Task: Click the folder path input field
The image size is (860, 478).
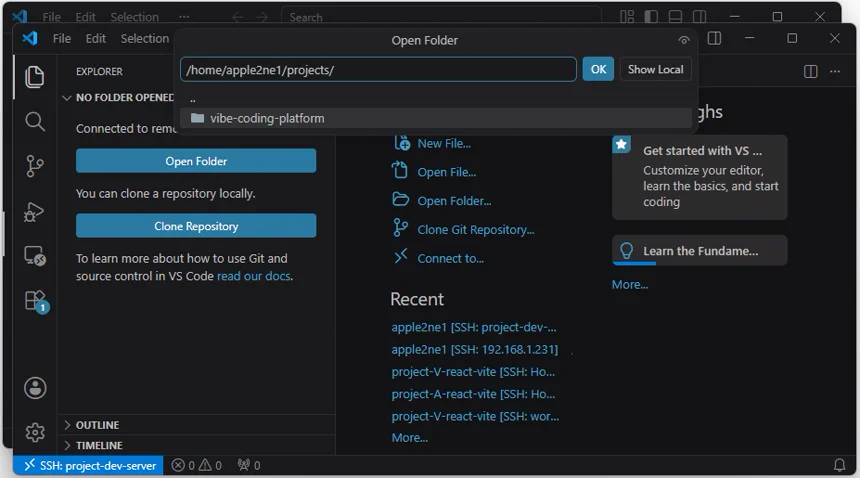Action: point(378,70)
